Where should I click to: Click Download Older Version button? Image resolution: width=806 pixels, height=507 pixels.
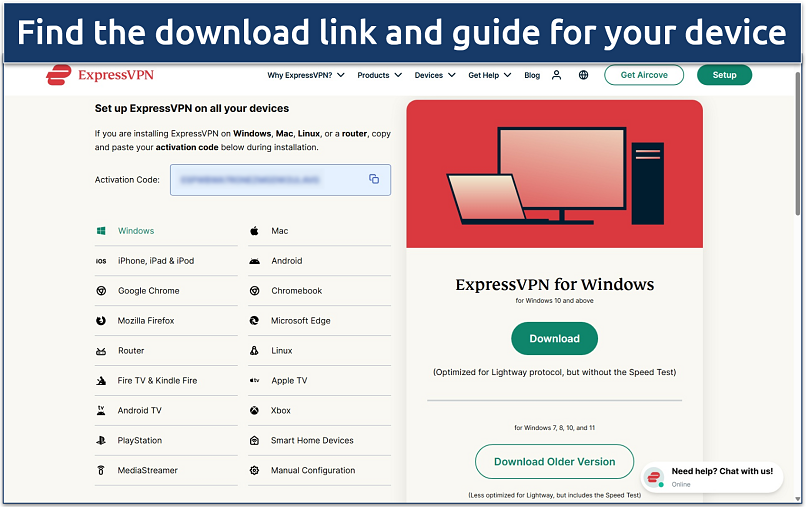555,462
